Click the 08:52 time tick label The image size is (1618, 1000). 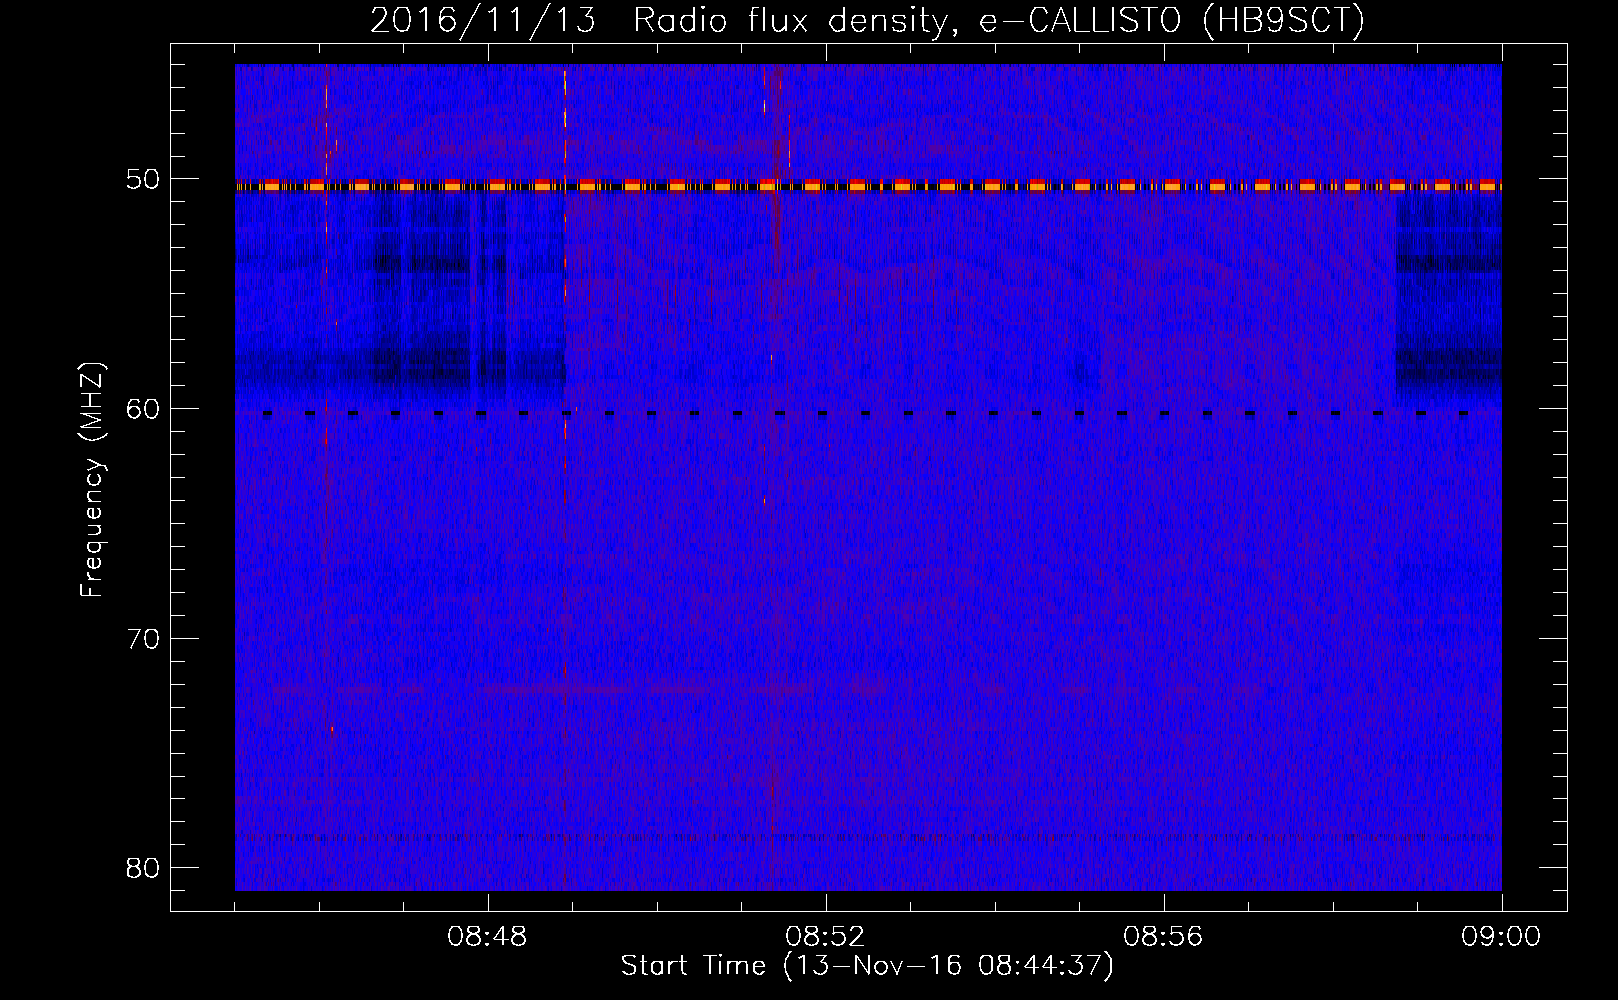[825, 937]
